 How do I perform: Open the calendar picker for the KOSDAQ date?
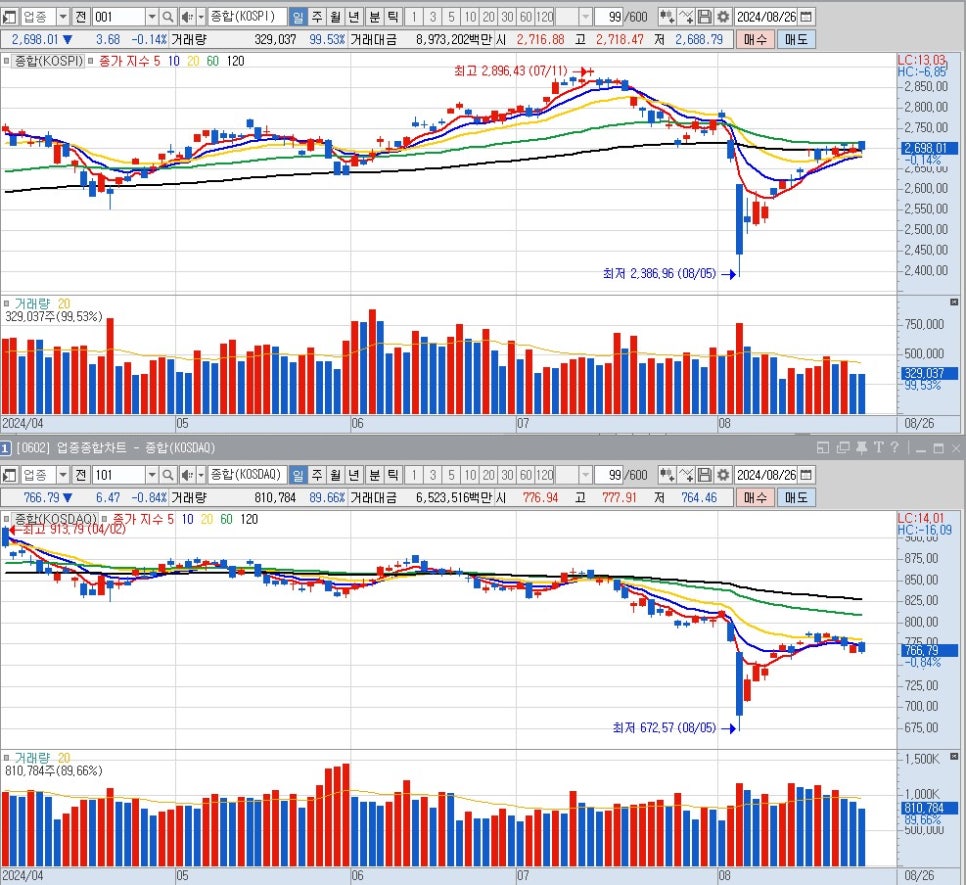click(x=805, y=475)
